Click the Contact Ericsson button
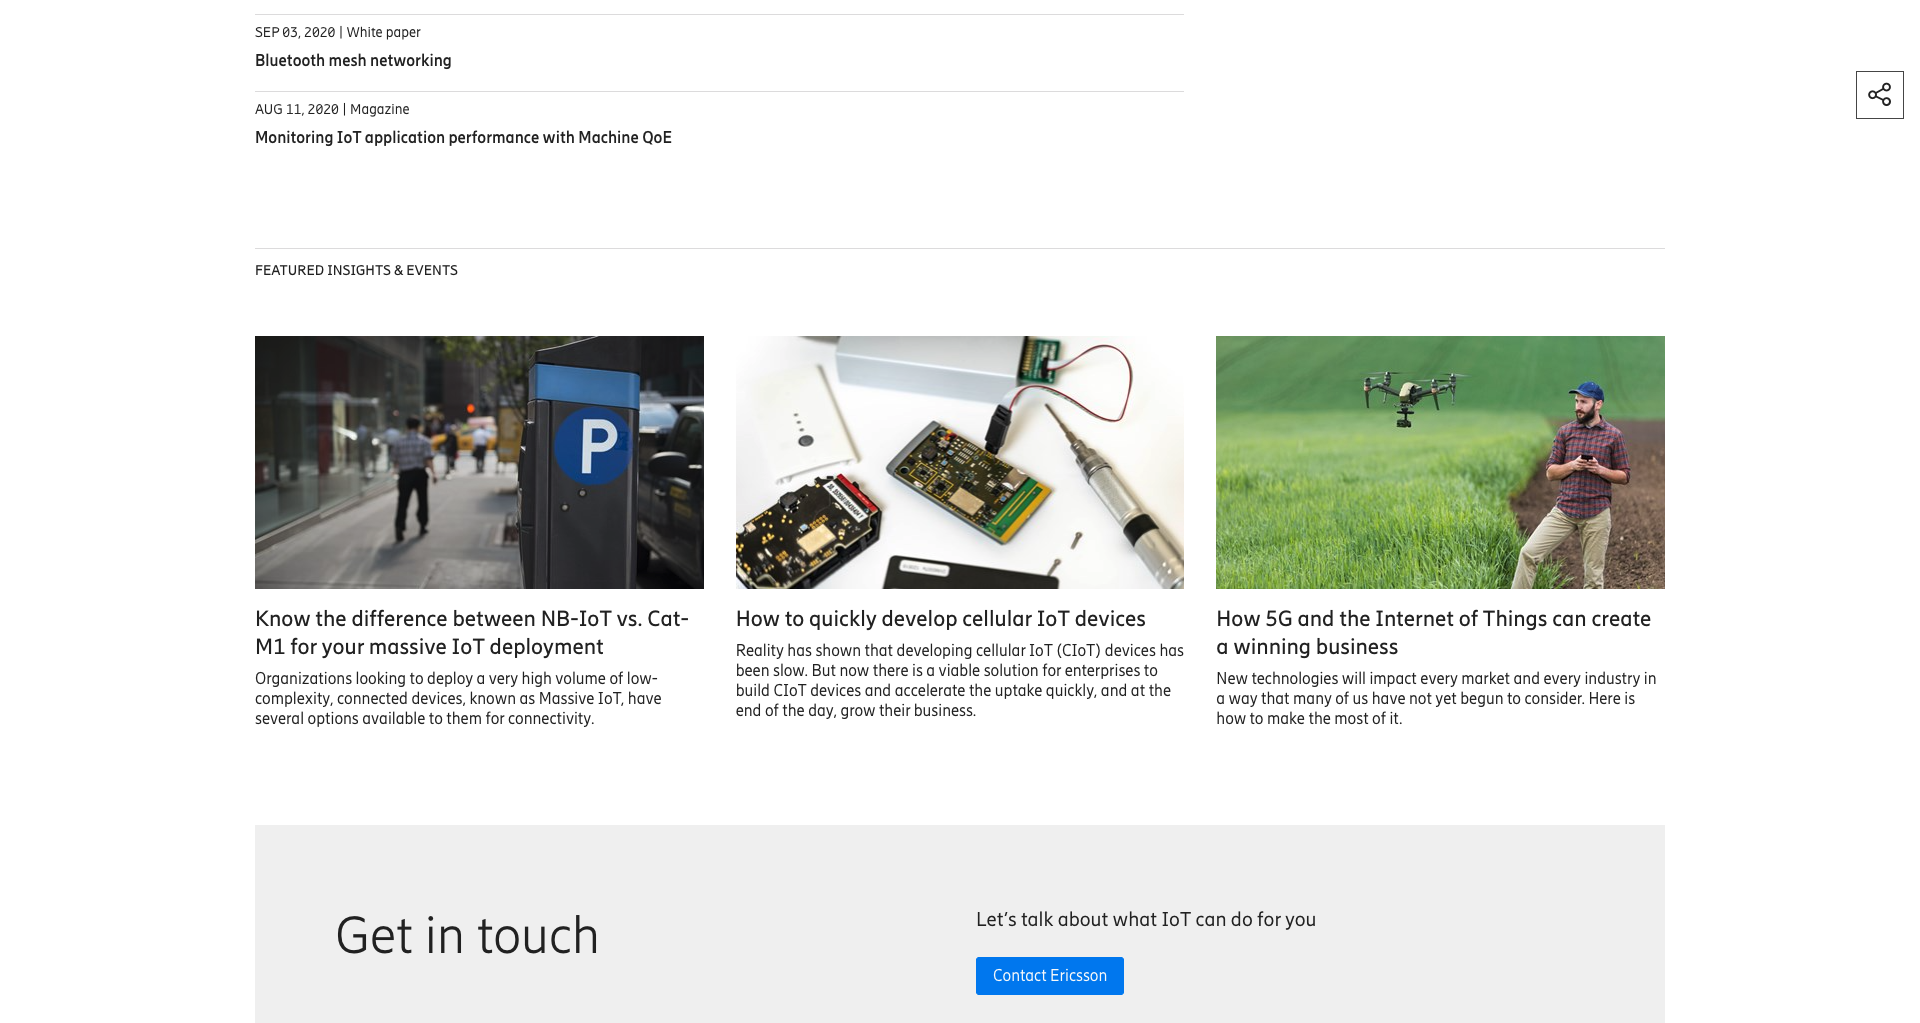The height and width of the screenshot is (1023, 1920). coord(1049,976)
